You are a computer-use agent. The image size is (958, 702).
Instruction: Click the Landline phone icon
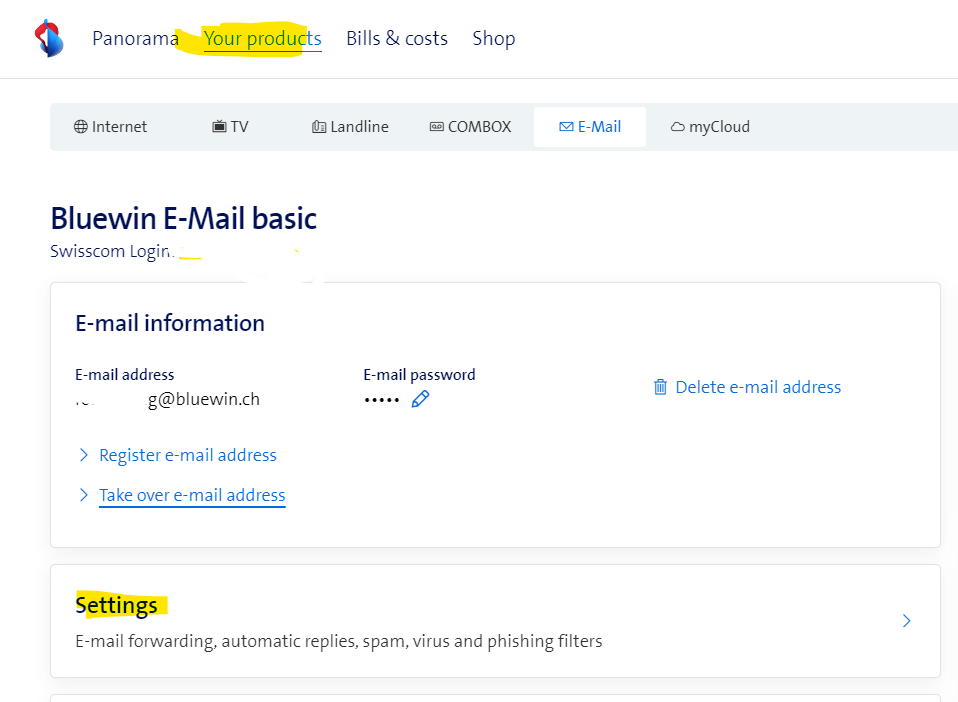pyautogui.click(x=319, y=127)
